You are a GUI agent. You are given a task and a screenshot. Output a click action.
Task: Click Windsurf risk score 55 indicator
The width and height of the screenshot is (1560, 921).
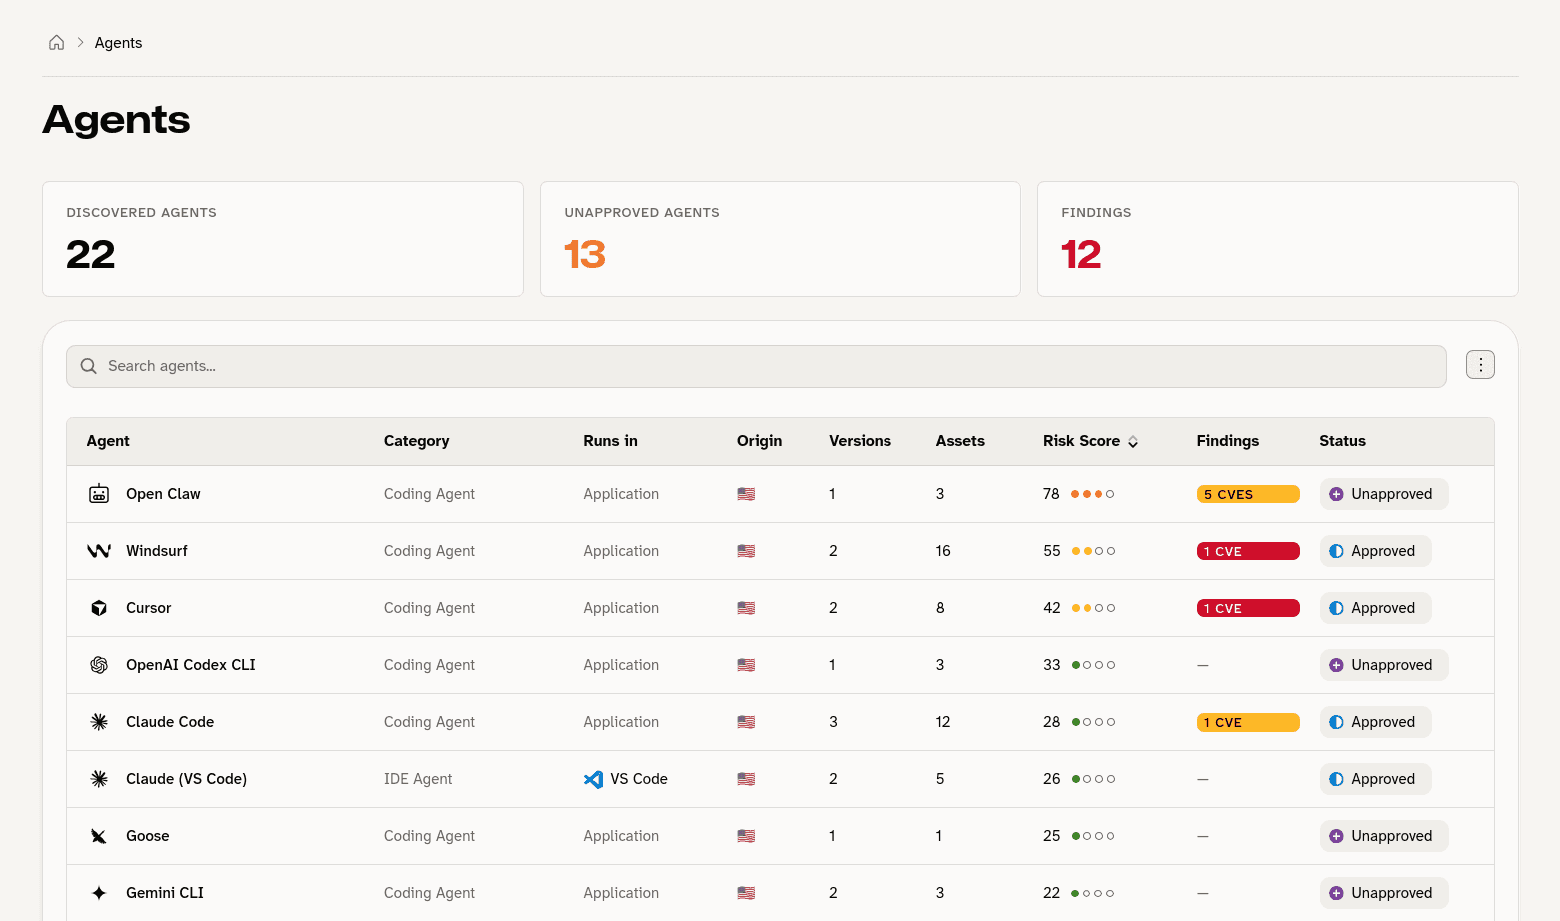click(1079, 551)
